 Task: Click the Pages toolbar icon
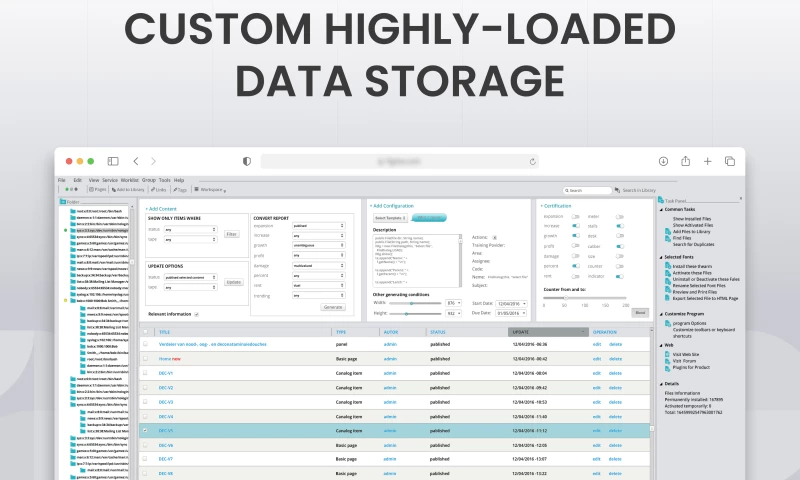91,189
